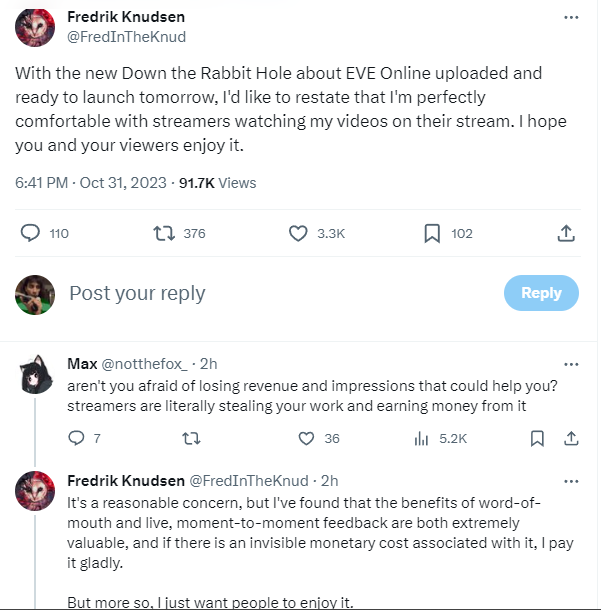Viewport: 601px width, 610px height.
Task: Open Max's cat avatar profile picture
Action: click(x=35, y=374)
